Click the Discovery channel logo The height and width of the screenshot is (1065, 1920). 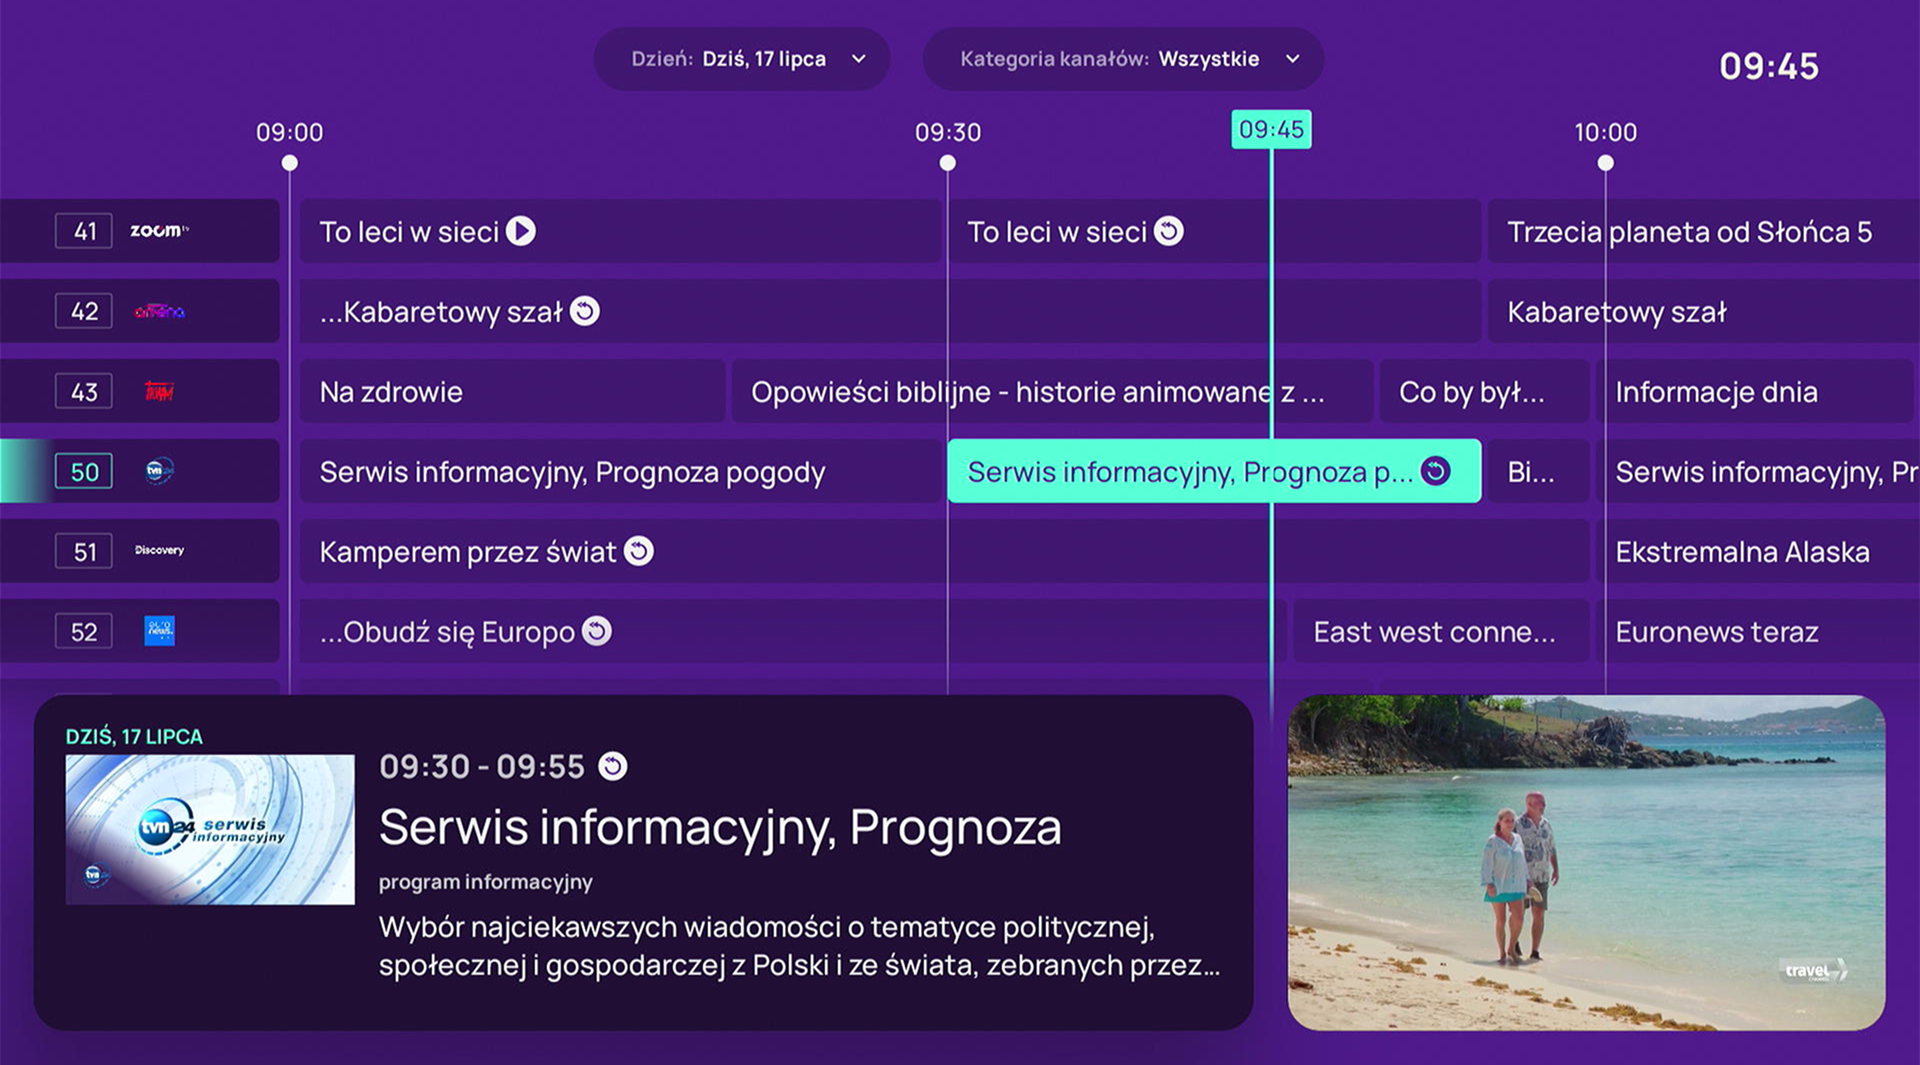click(159, 551)
